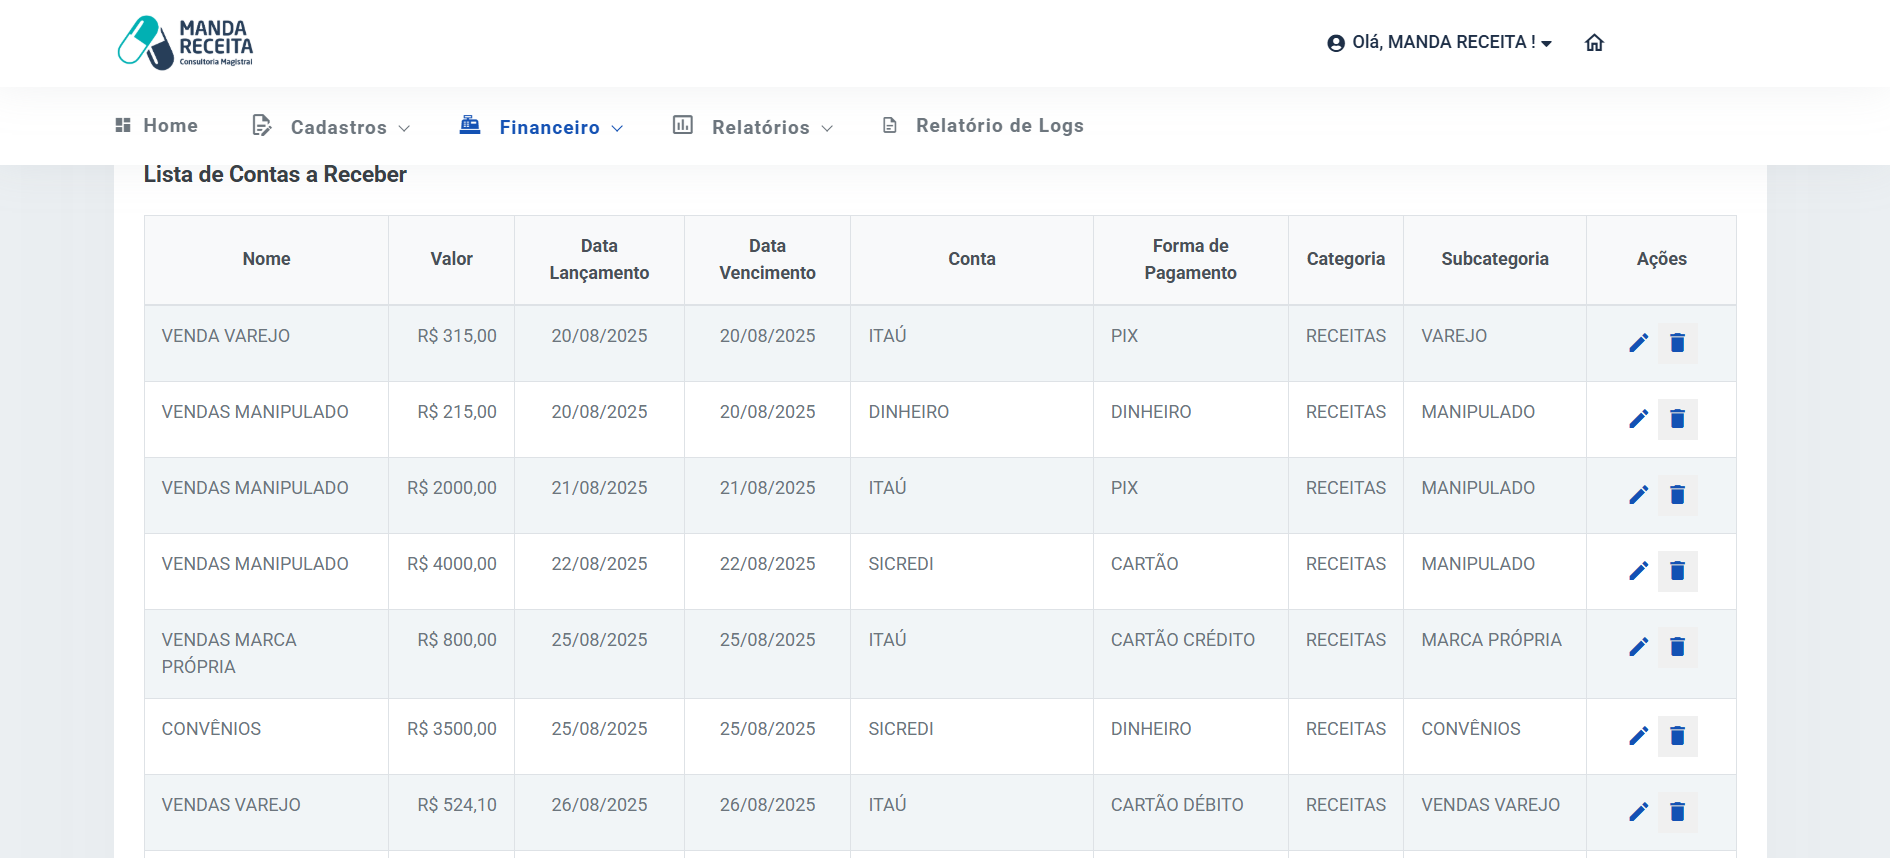Viewport: 1890px width, 858px height.
Task: Delete the CONVÊNIOS row using trash icon
Action: 1677,736
